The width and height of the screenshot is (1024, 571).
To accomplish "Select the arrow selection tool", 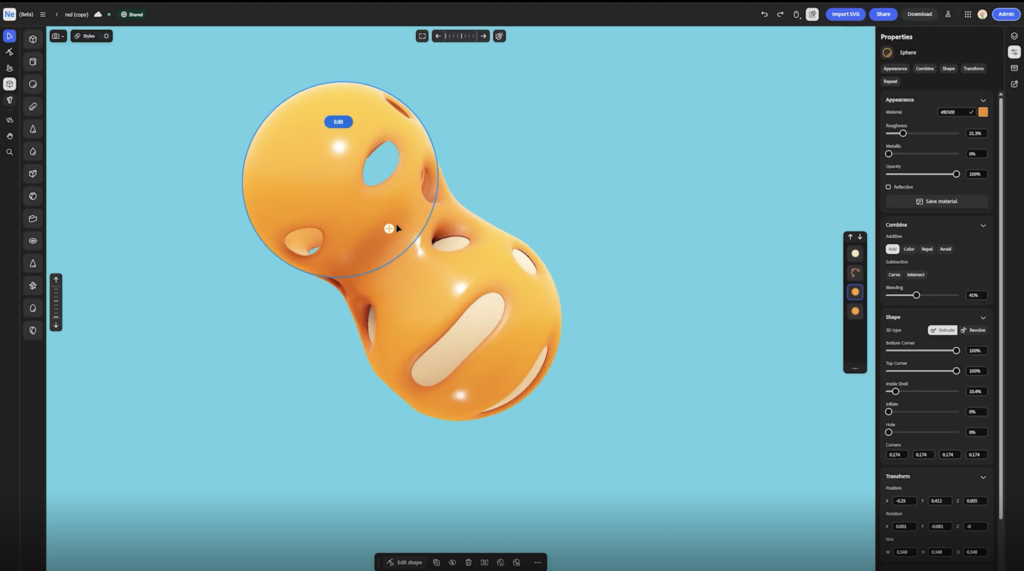I will pos(9,36).
